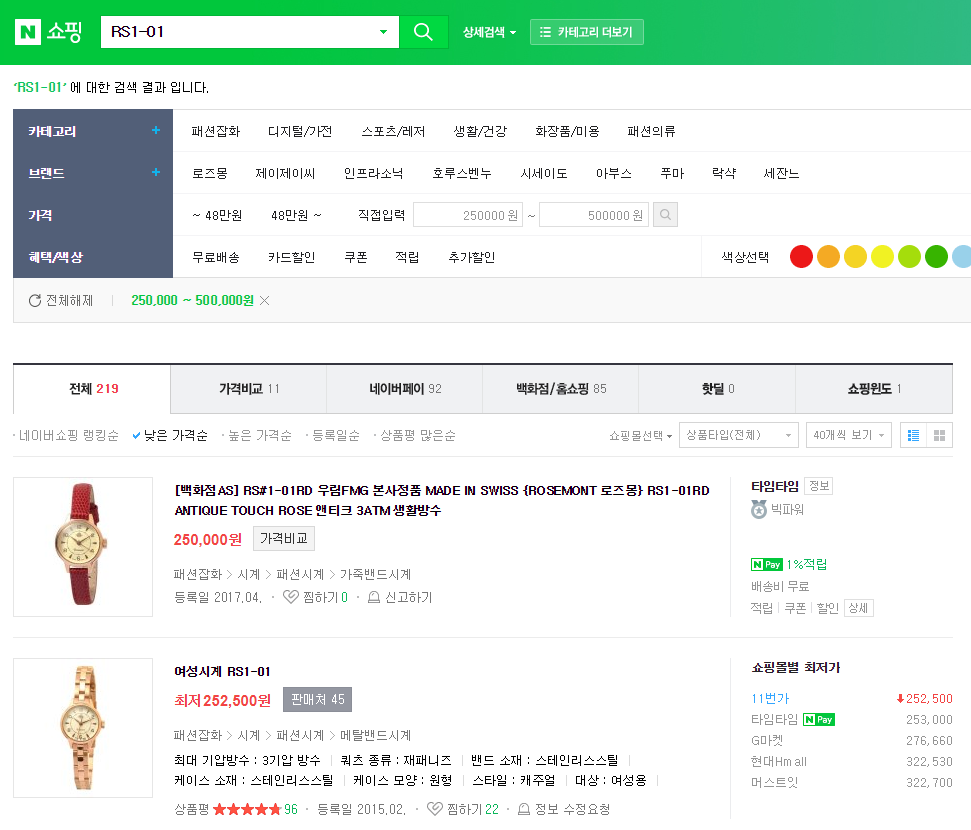Select the 패션잡화 category
The width and height of the screenshot is (971, 830).
216,131
